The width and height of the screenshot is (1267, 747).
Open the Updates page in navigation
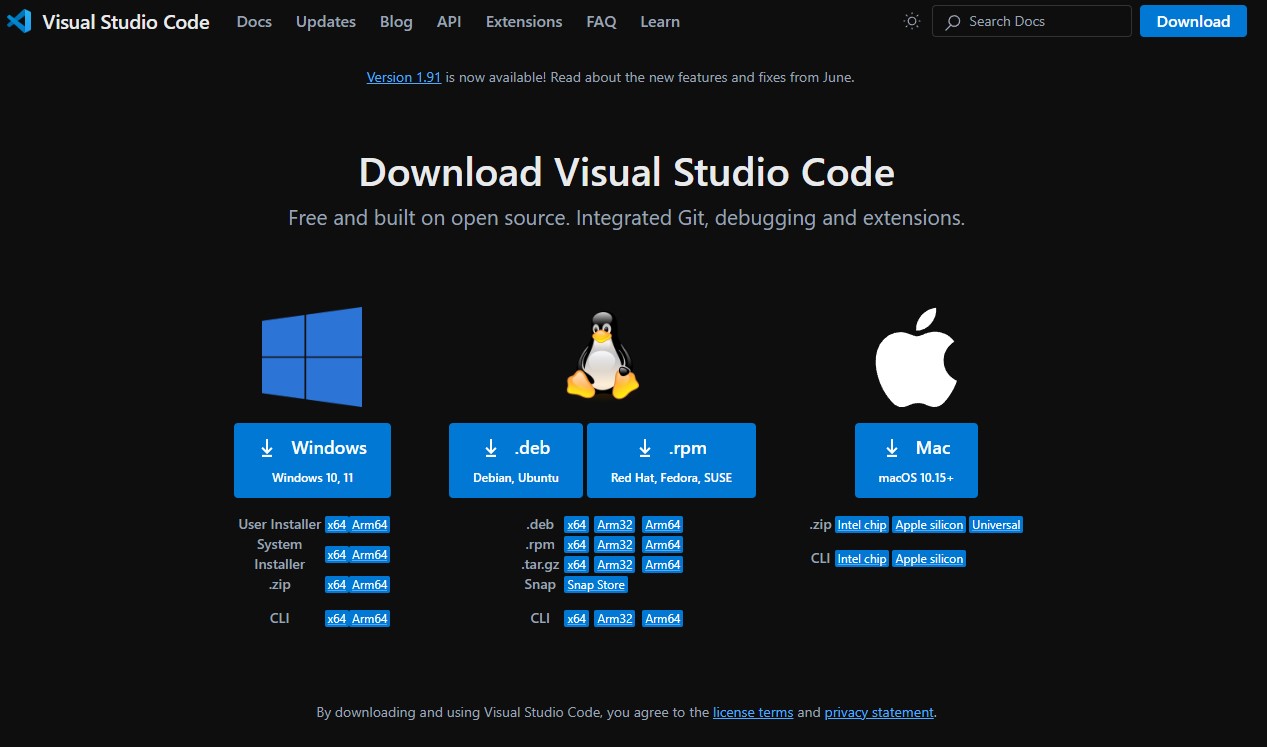tap(326, 21)
